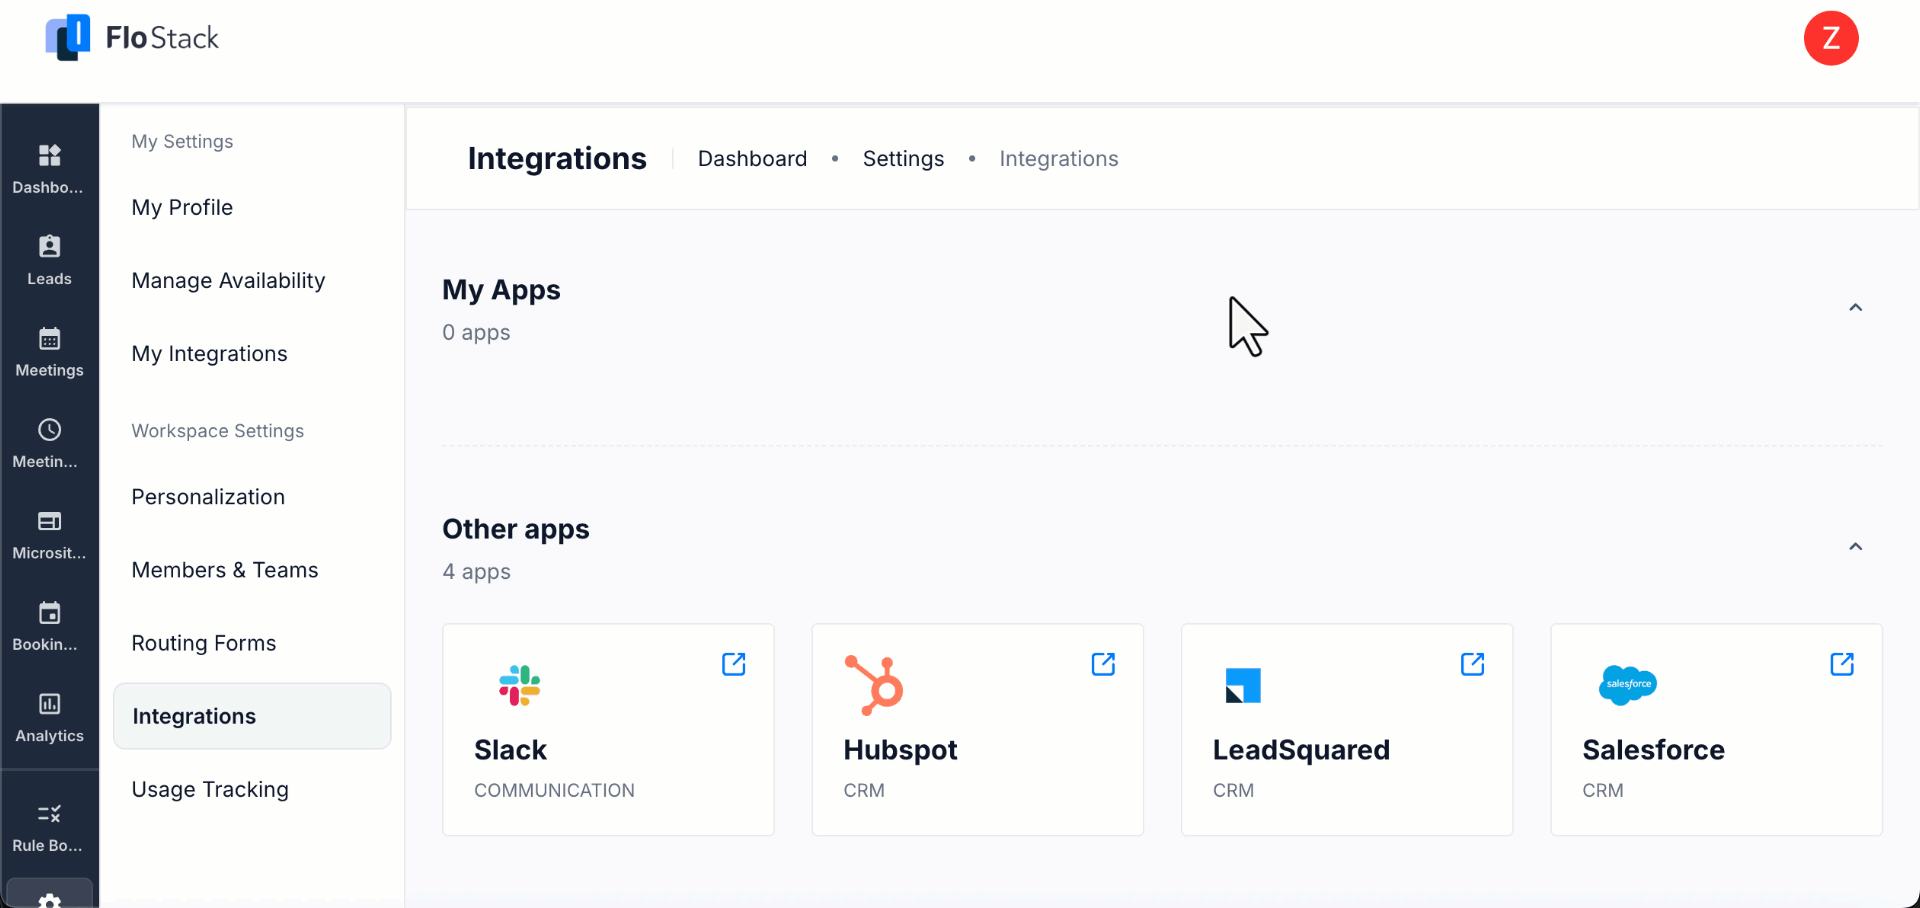Click the settings gear at sidebar bottom
1920x908 pixels.
click(x=49, y=898)
